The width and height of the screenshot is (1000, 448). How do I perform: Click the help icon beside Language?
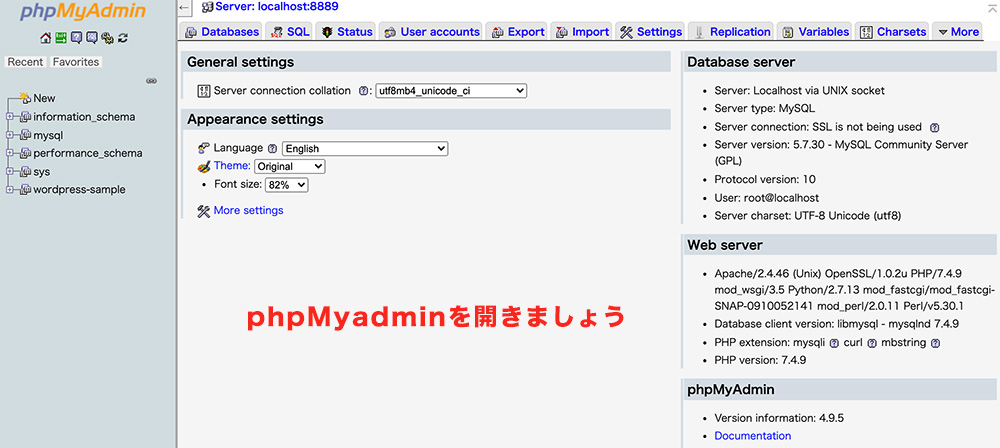(272, 149)
